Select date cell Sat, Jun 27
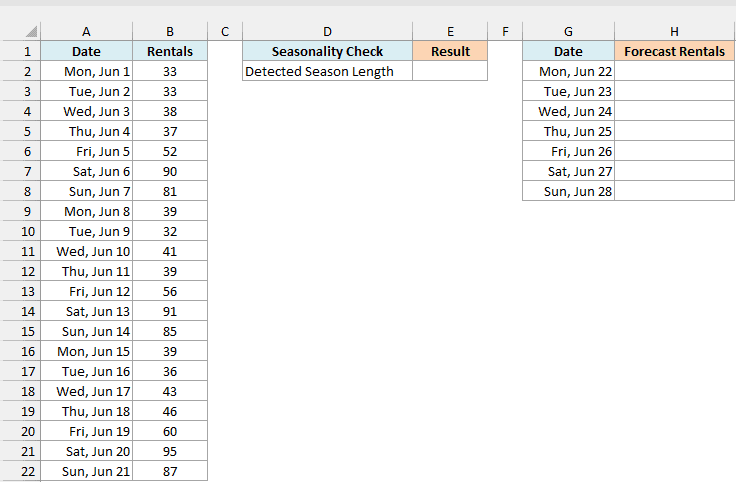Screen dimensions: 736x482 (568, 171)
